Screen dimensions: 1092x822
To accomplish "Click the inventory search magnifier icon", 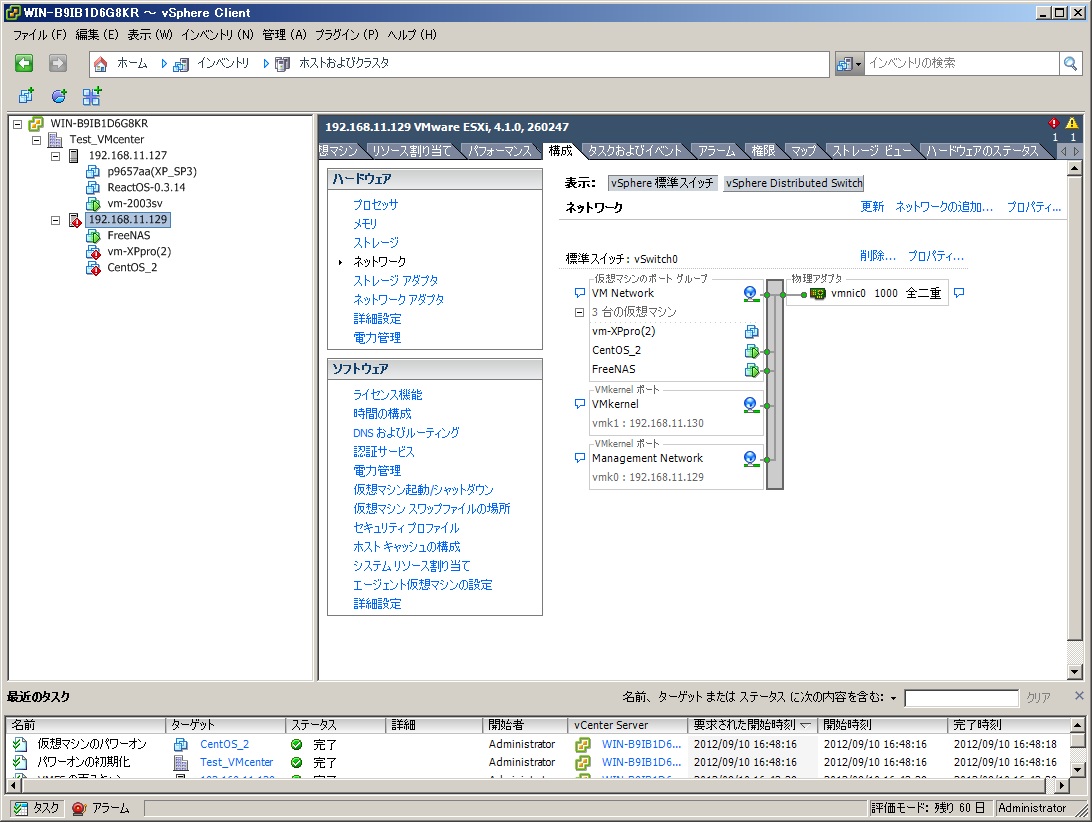I will 1070,64.
